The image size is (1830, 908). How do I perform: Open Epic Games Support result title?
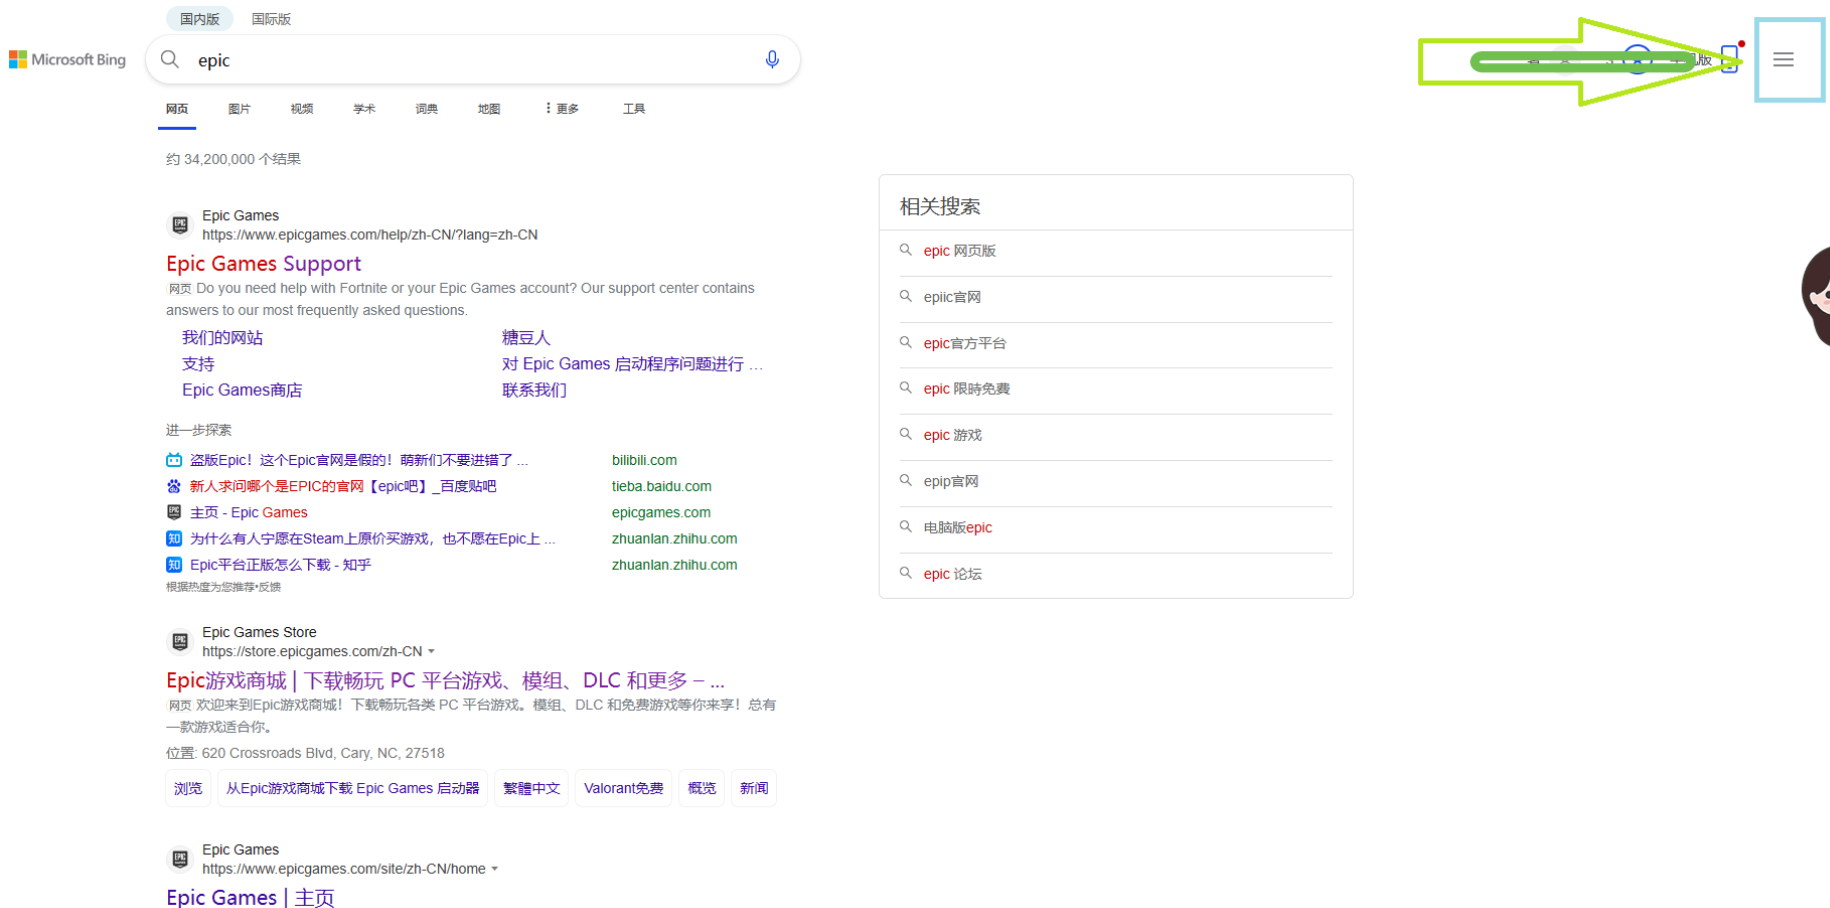tap(264, 263)
